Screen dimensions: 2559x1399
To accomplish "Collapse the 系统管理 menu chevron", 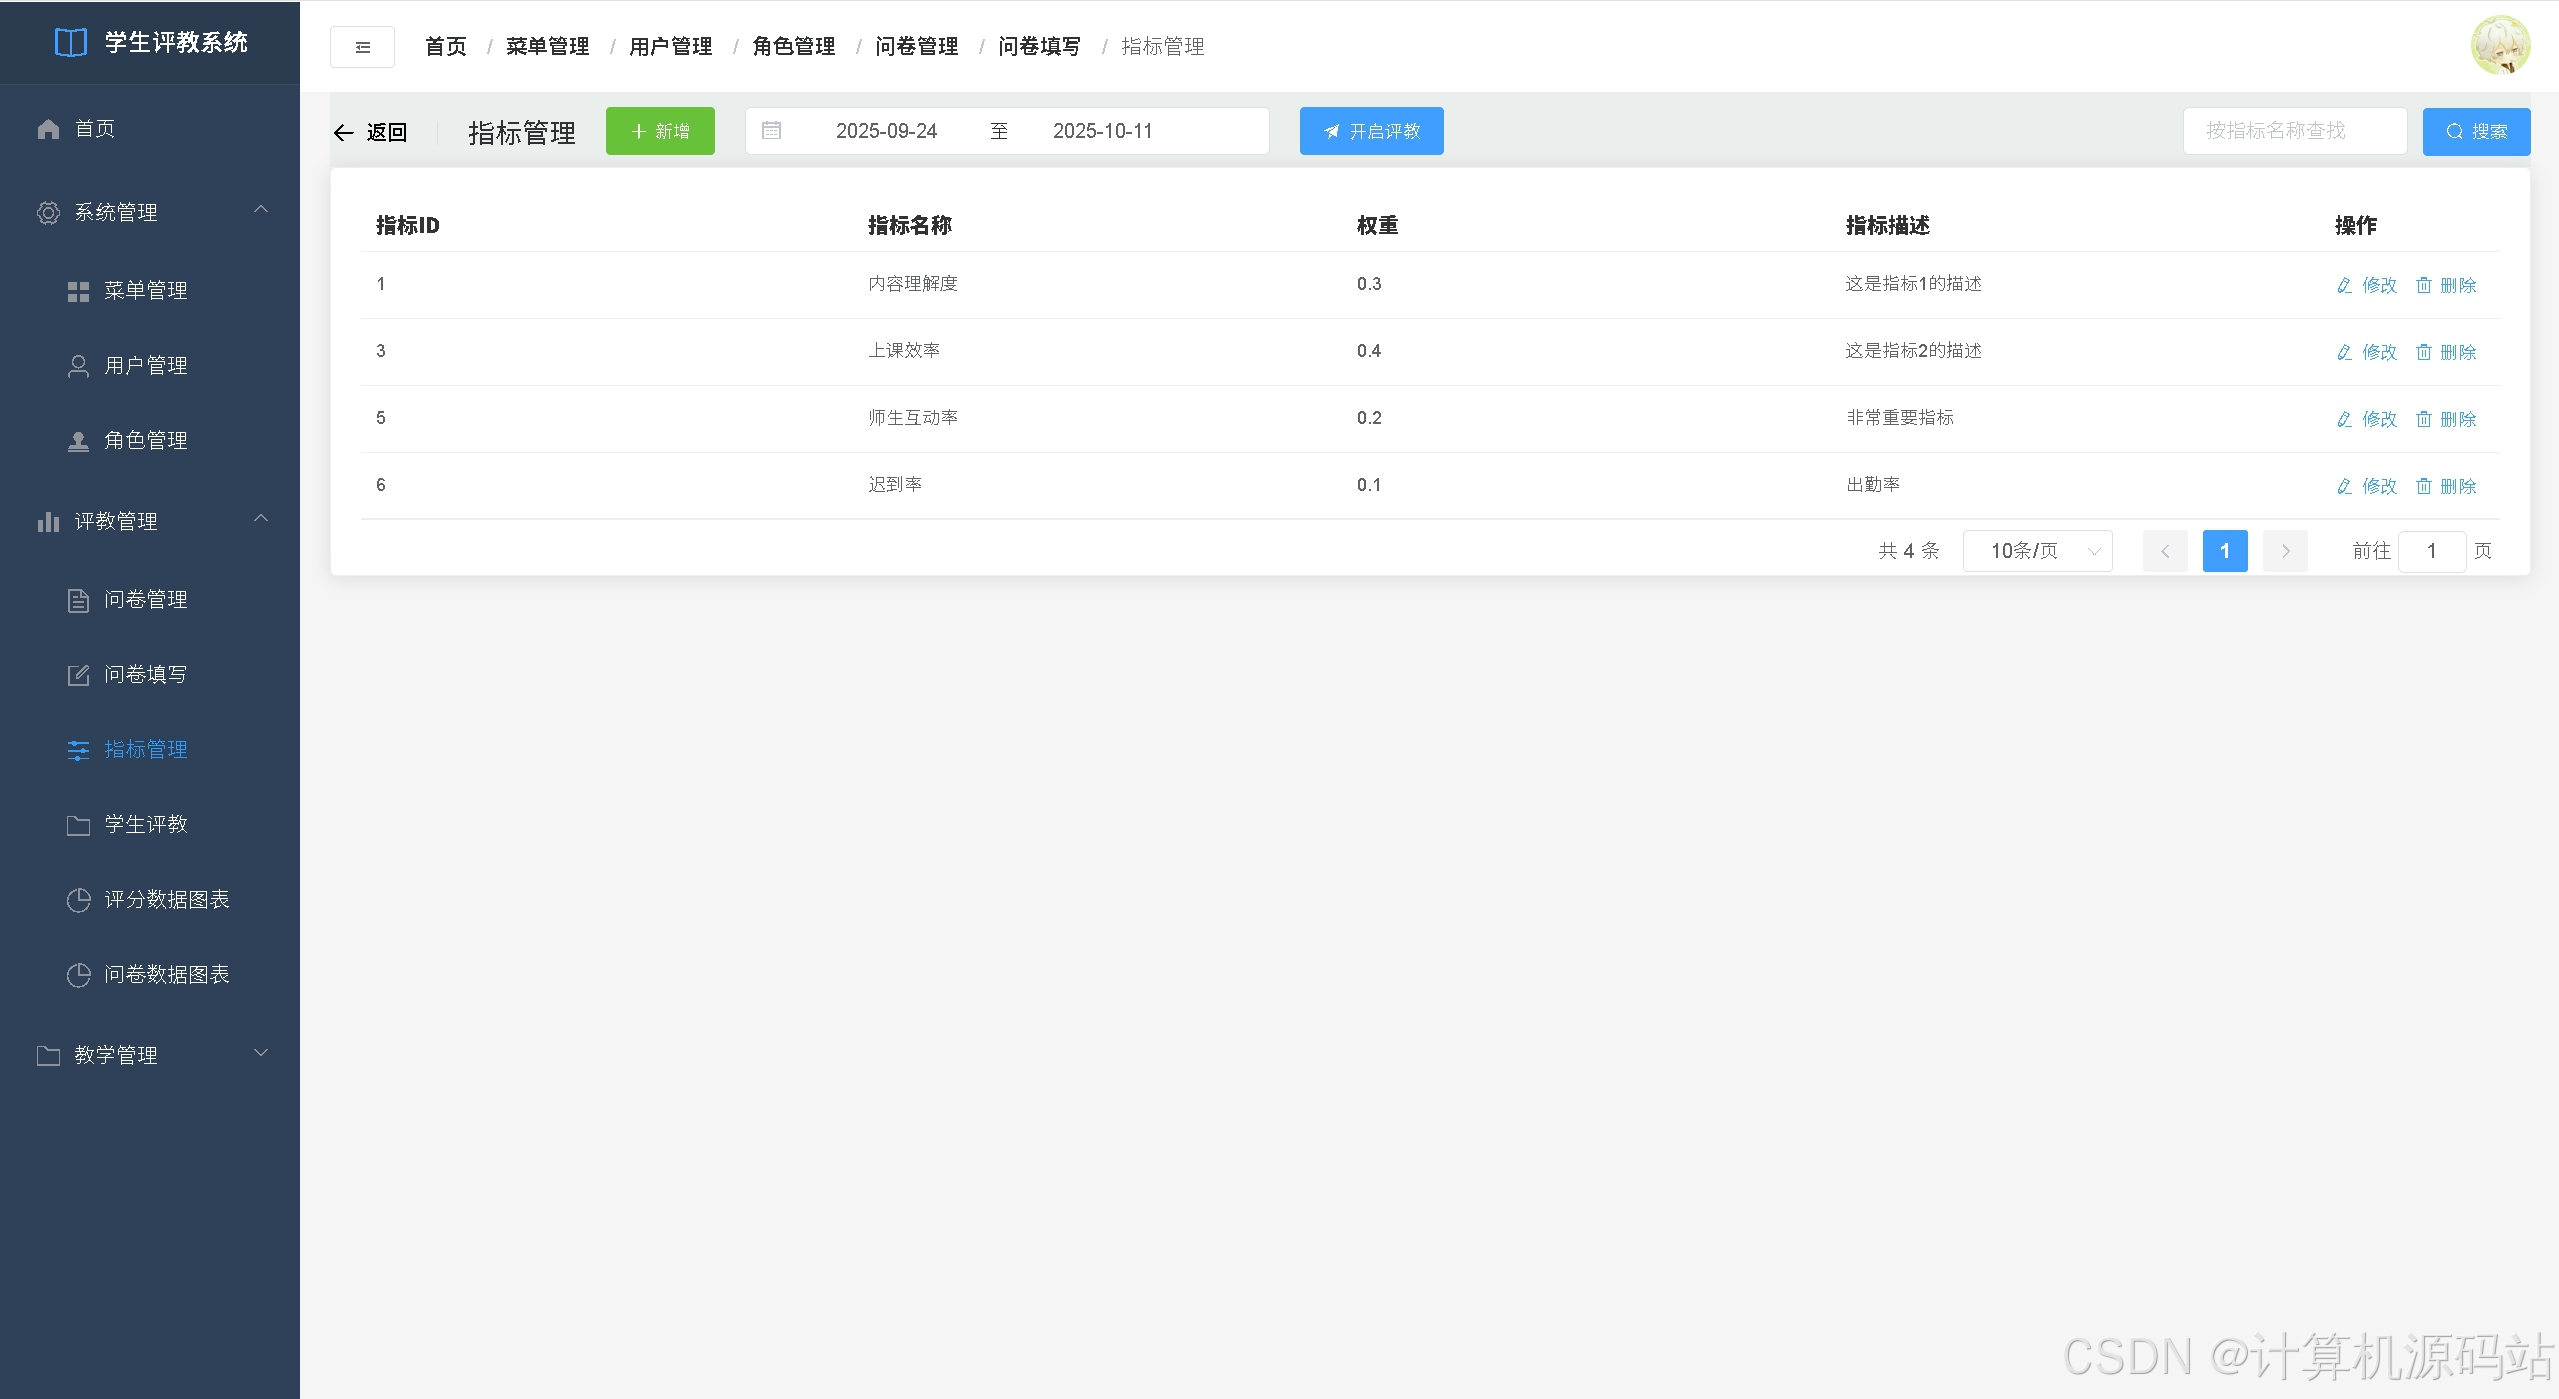I will [x=261, y=209].
